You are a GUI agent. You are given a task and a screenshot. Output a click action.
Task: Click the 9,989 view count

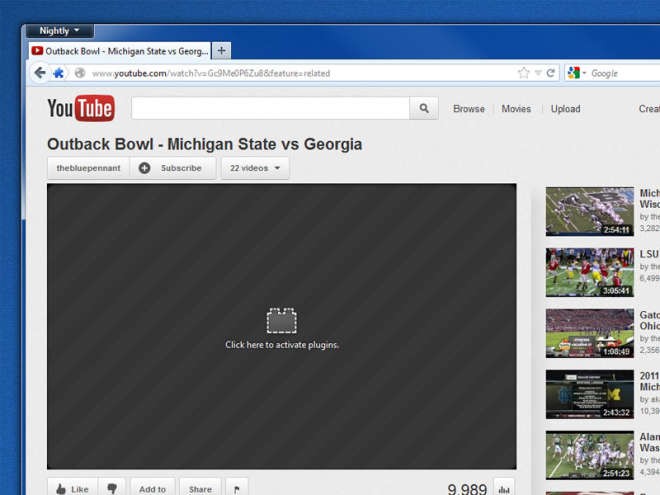(467, 489)
